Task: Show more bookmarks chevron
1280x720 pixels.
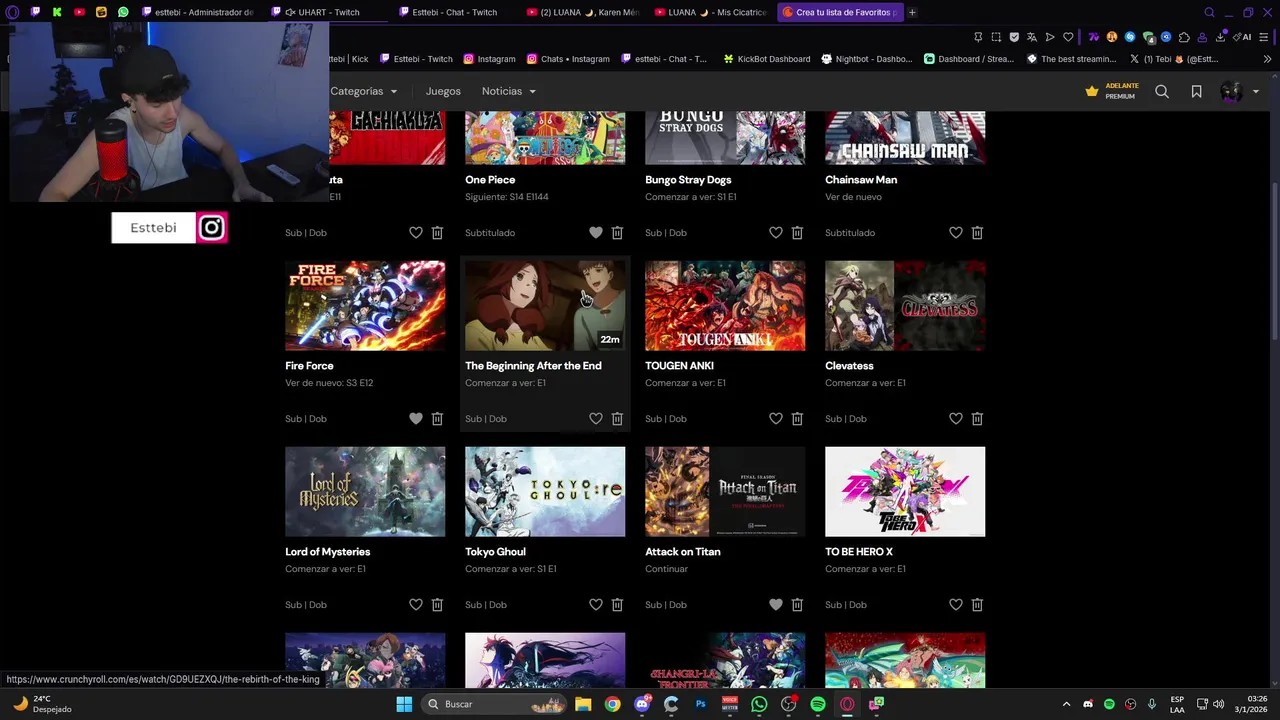Action: pos(1267,59)
